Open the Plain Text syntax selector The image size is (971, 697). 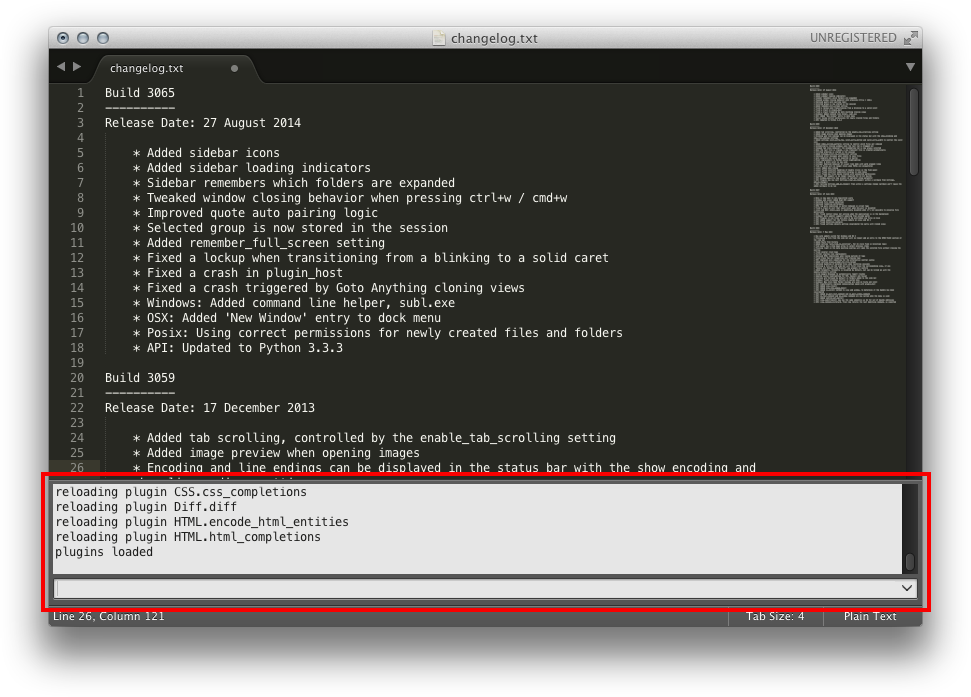click(869, 617)
